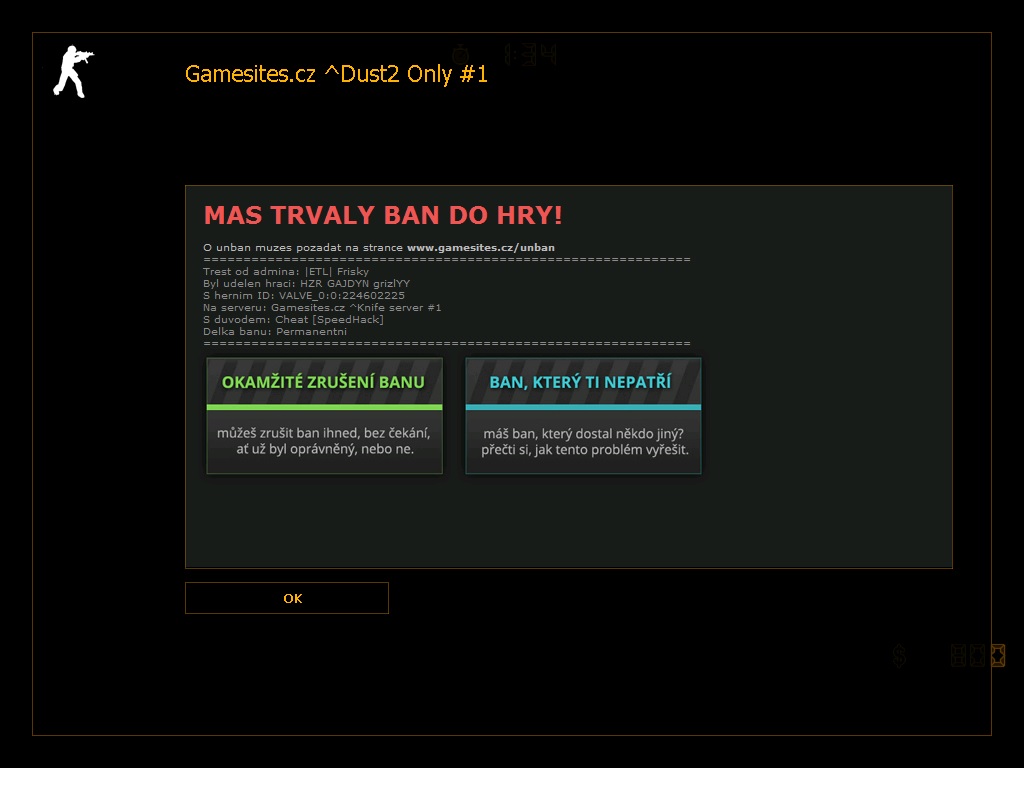Open the OKAMŽITÉ ZRUŠENÍ BANU banner
This screenshot has height=785, width=1024.
(x=324, y=382)
